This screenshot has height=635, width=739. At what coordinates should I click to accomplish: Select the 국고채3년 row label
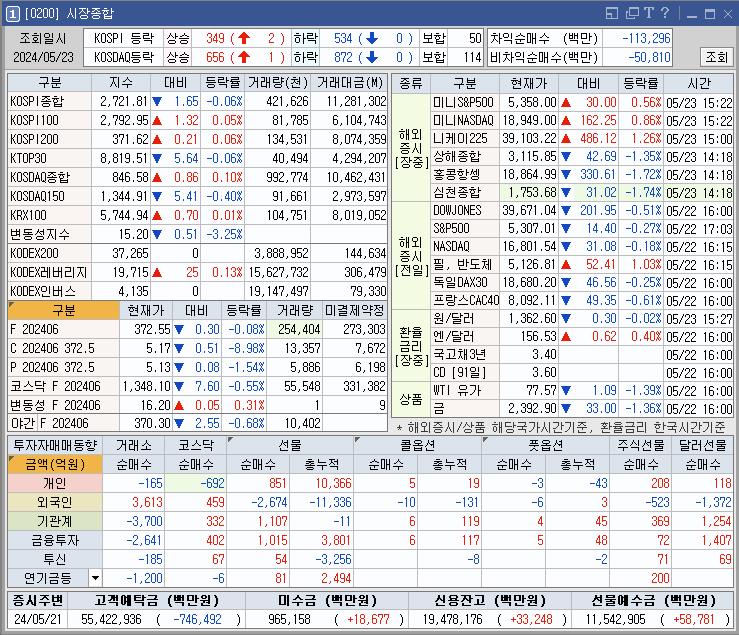tap(465, 355)
